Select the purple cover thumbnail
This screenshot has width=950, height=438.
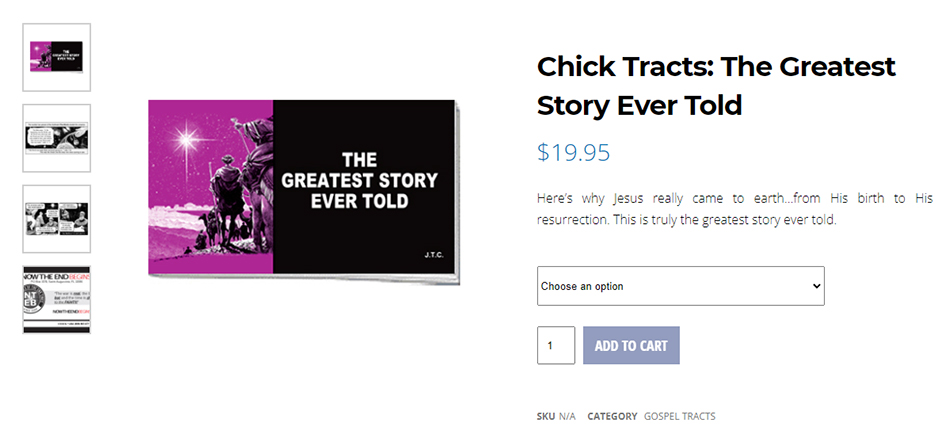pyautogui.click(x=56, y=57)
